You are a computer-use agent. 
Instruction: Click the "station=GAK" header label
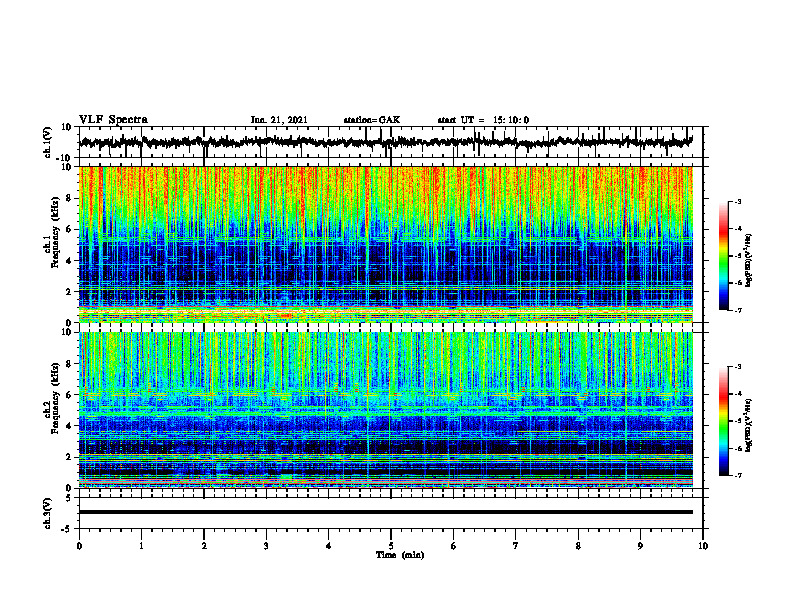(x=372, y=120)
